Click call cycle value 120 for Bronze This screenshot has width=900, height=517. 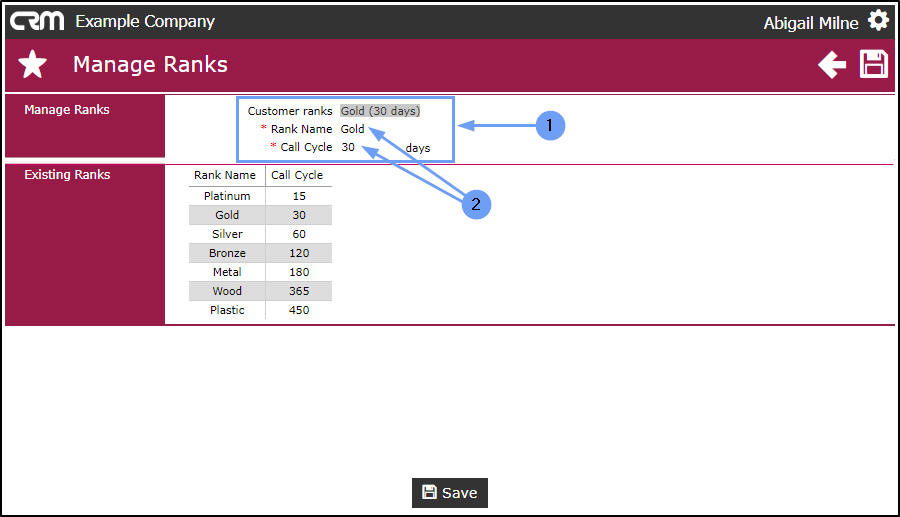point(299,253)
